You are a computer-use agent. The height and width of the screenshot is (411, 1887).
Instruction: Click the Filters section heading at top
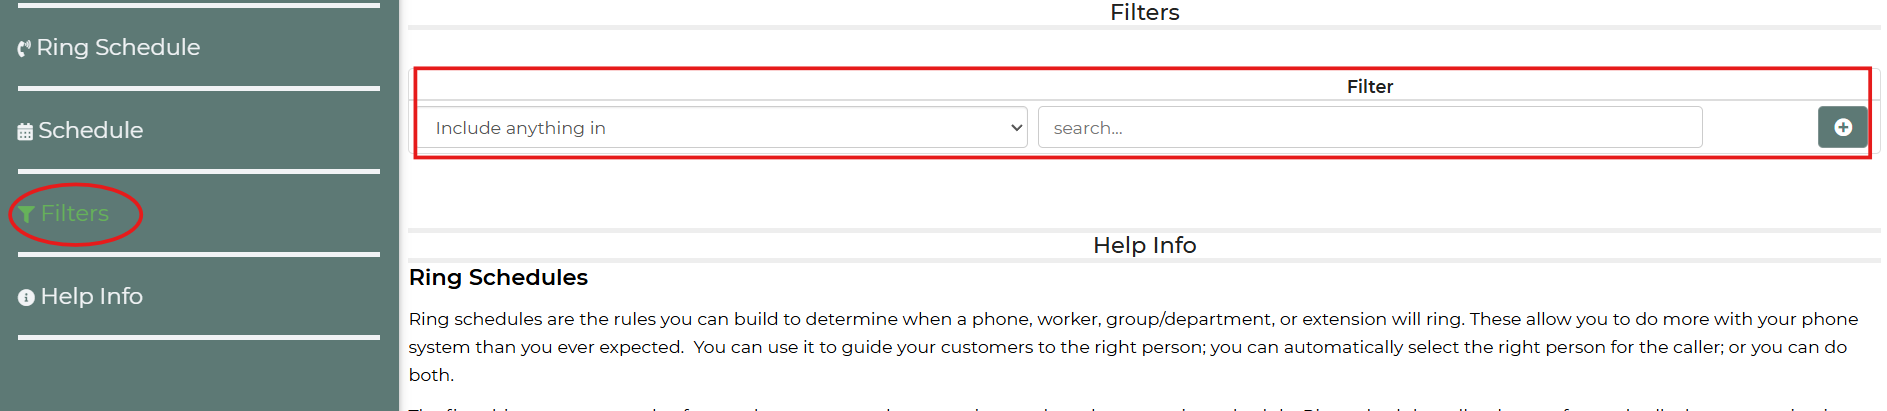point(1144,12)
